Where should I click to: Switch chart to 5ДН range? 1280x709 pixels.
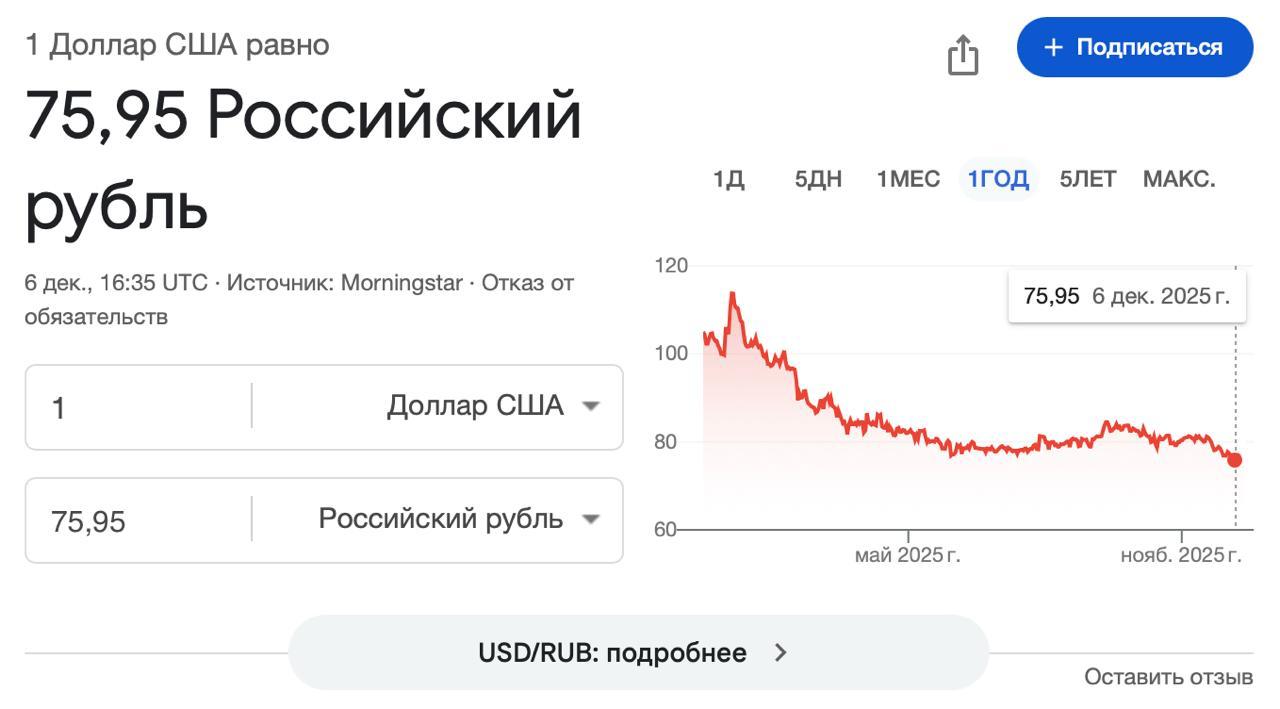coord(818,179)
